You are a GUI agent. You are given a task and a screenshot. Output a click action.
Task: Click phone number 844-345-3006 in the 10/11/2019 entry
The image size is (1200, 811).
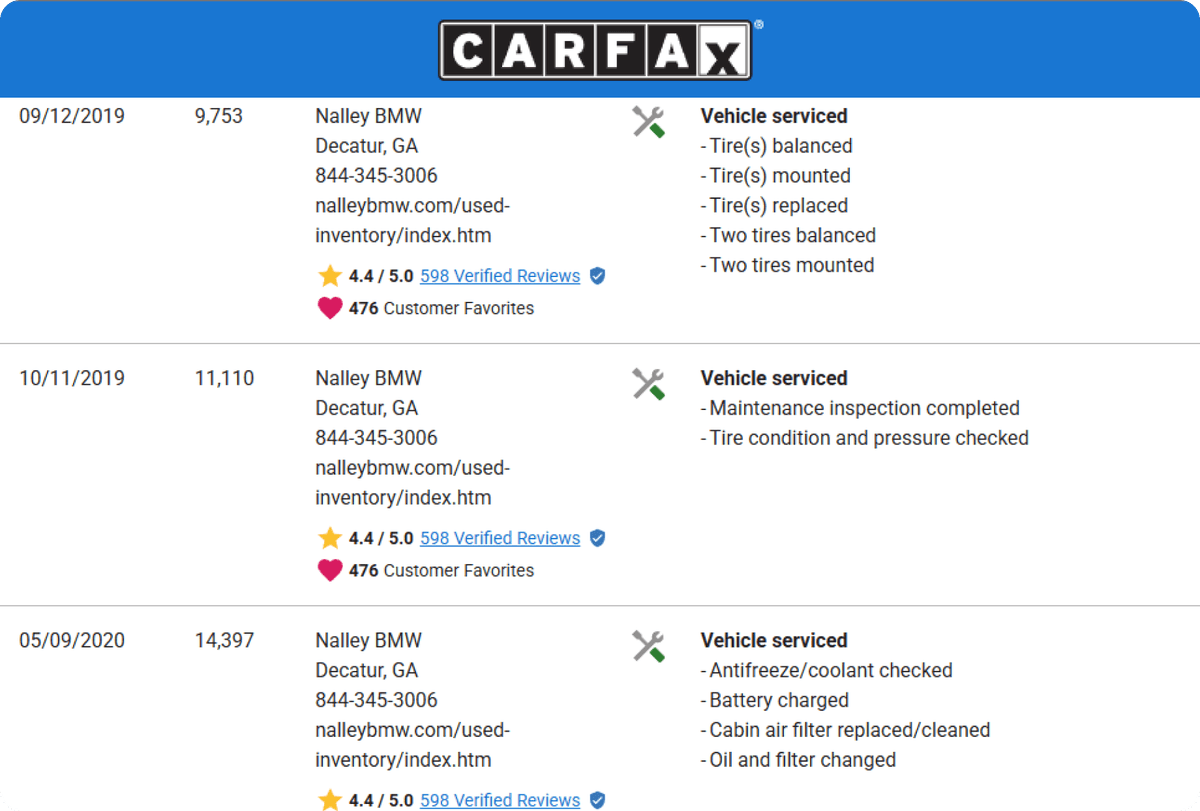point(377,438)
